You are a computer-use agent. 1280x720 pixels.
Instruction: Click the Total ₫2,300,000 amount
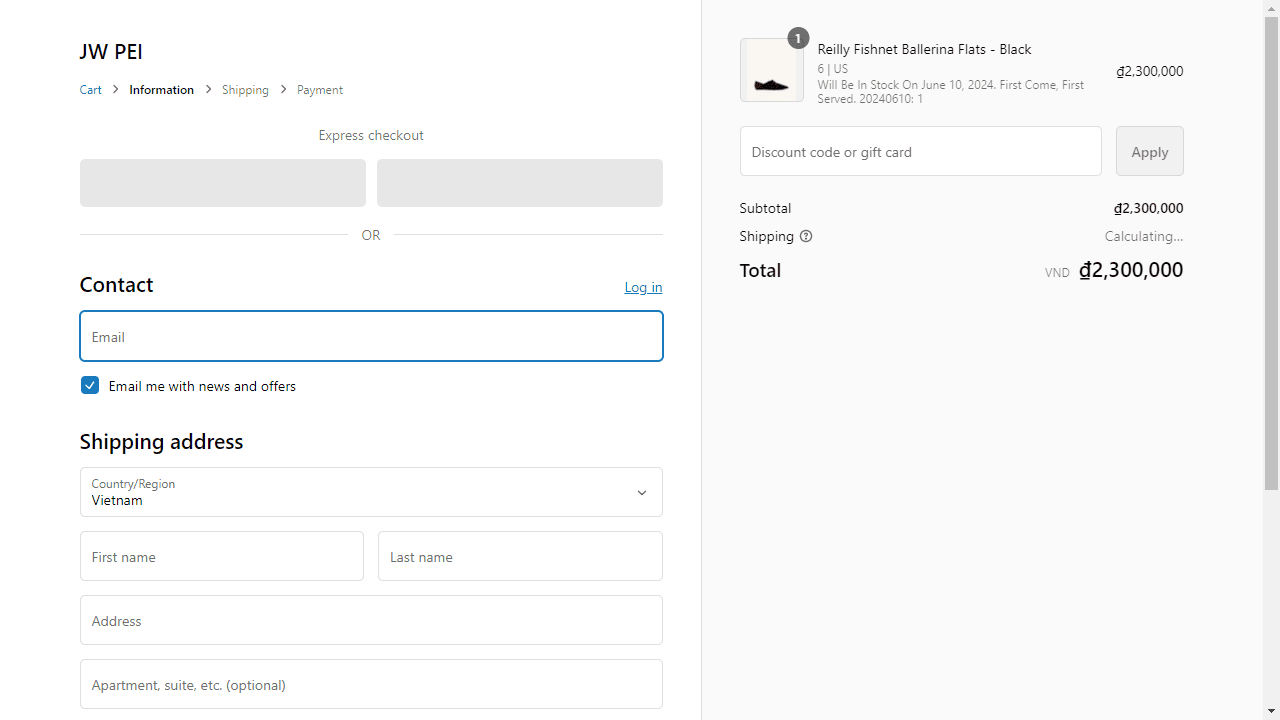pos(1131,270)
